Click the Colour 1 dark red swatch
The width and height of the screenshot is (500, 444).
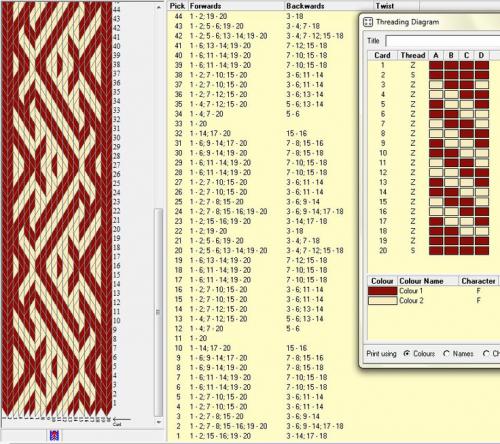[x=382, y=291]
